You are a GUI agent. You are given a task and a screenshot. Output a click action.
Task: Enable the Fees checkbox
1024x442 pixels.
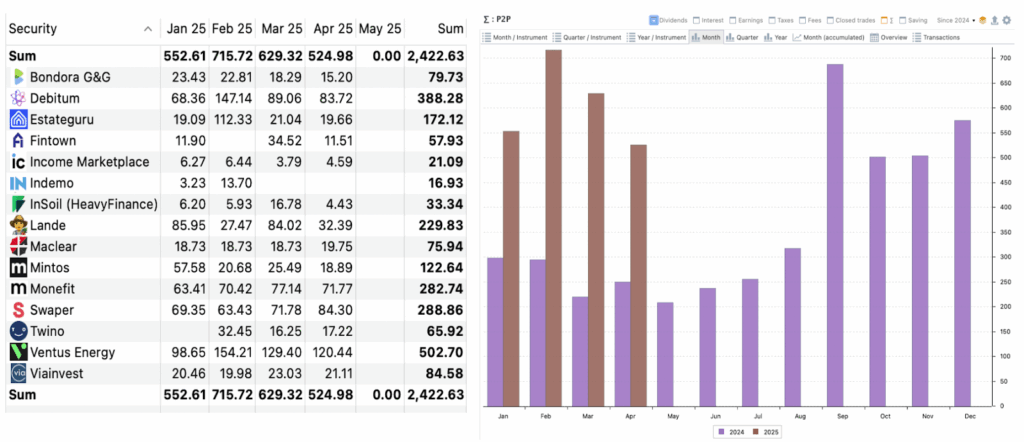803,20
